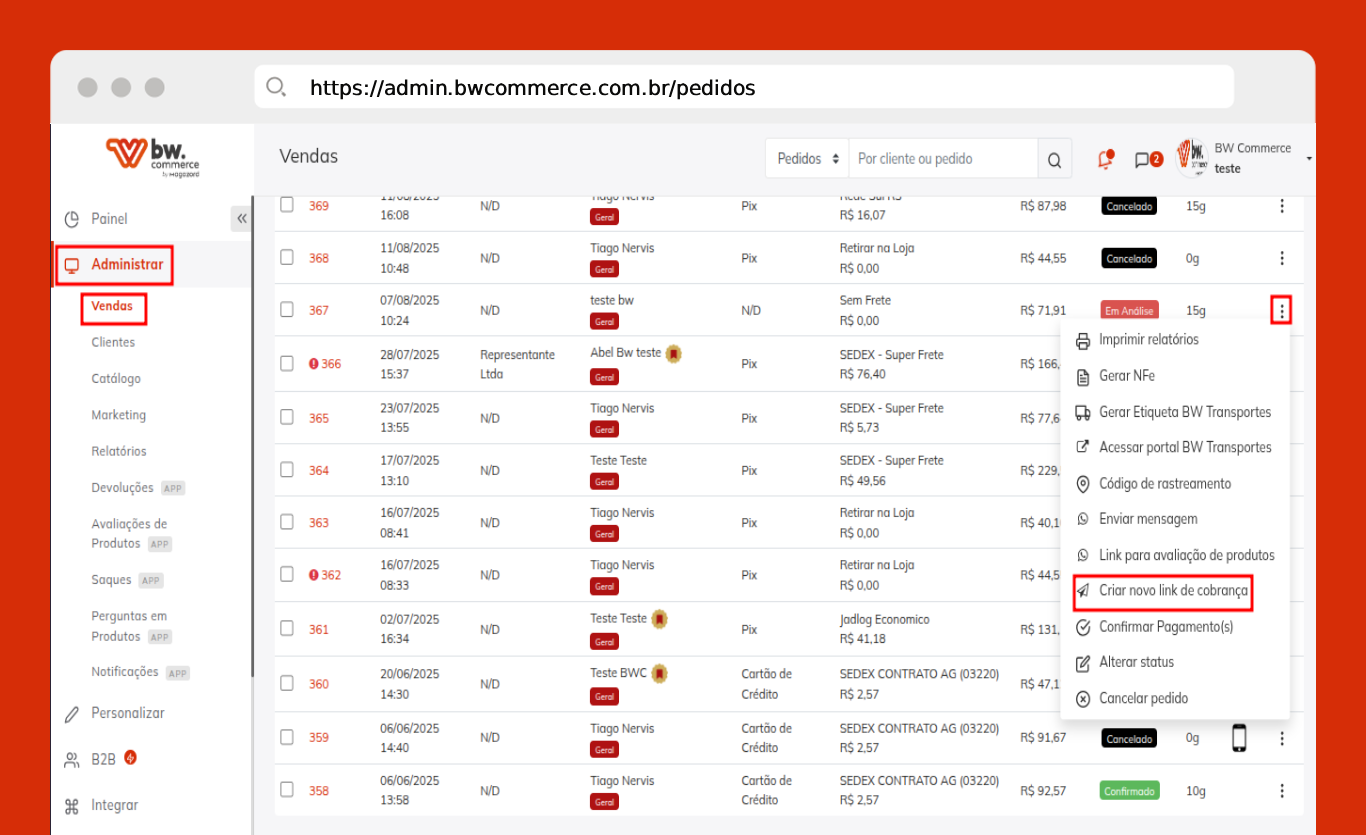
Task: Go to Clientes in sidebar
Action: [x=113, y=342]
